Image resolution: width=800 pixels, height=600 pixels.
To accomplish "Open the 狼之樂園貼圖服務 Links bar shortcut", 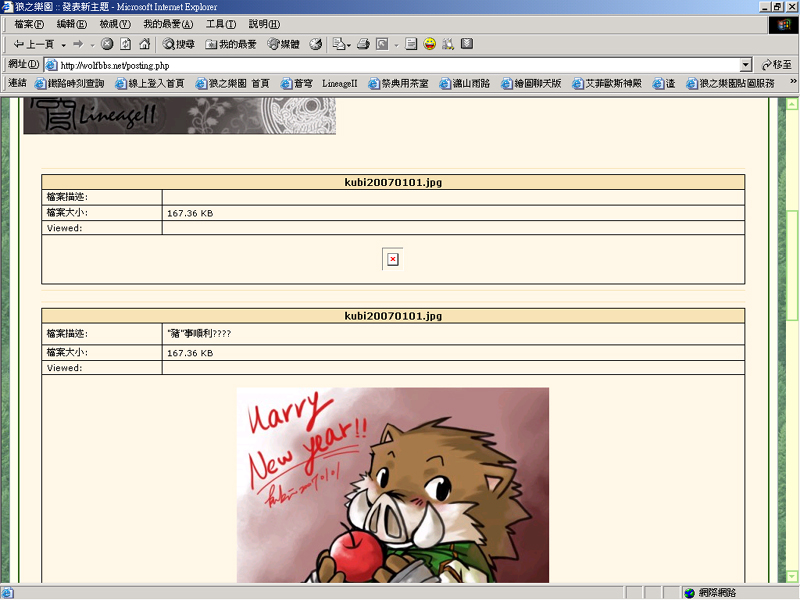I will pos(731,83).
